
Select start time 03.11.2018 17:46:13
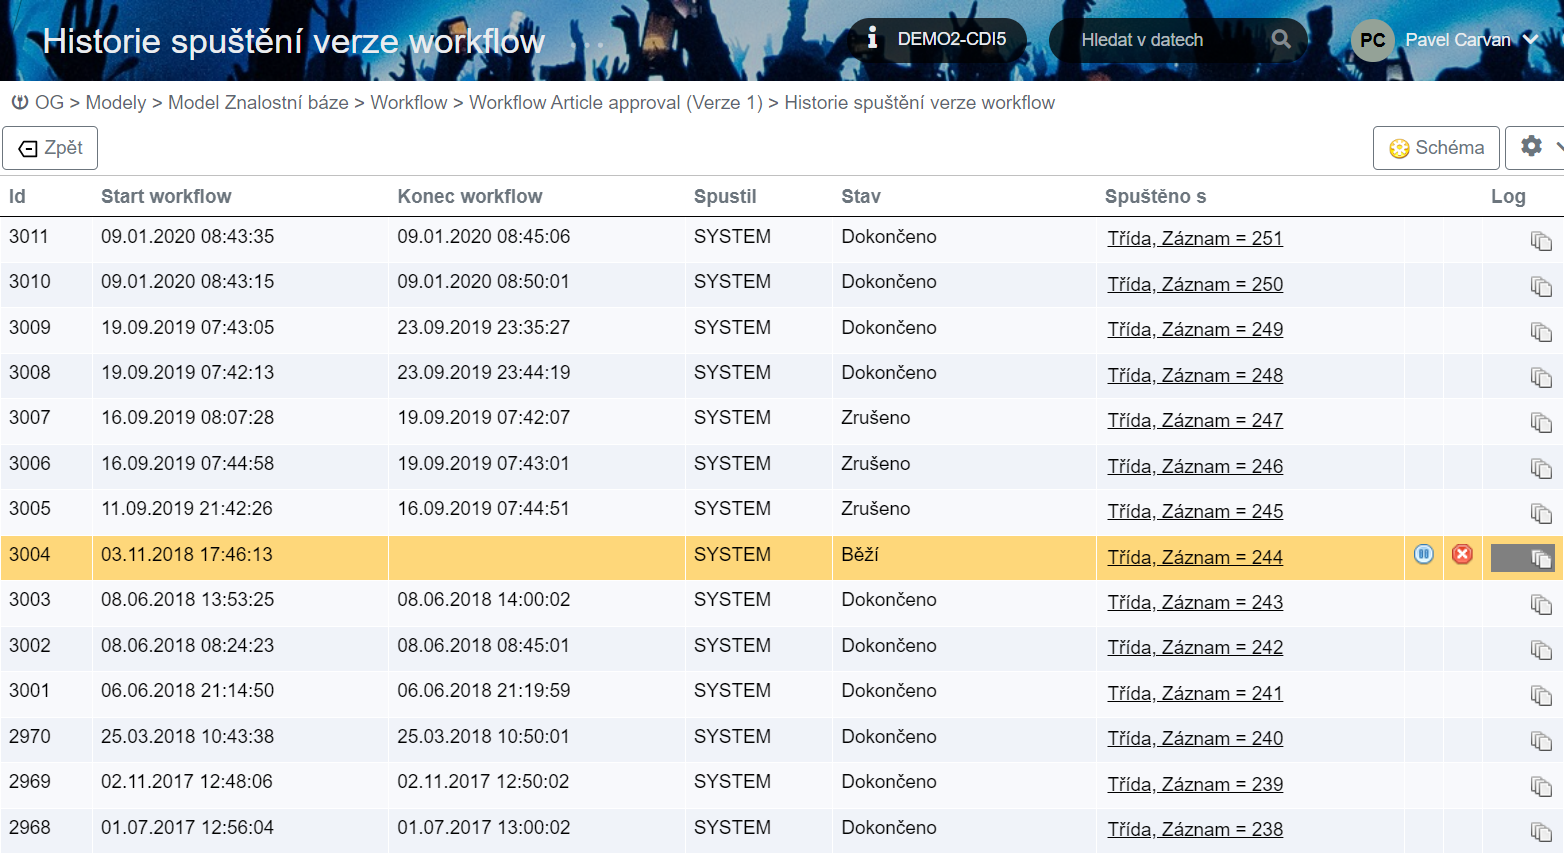(187, 554)
